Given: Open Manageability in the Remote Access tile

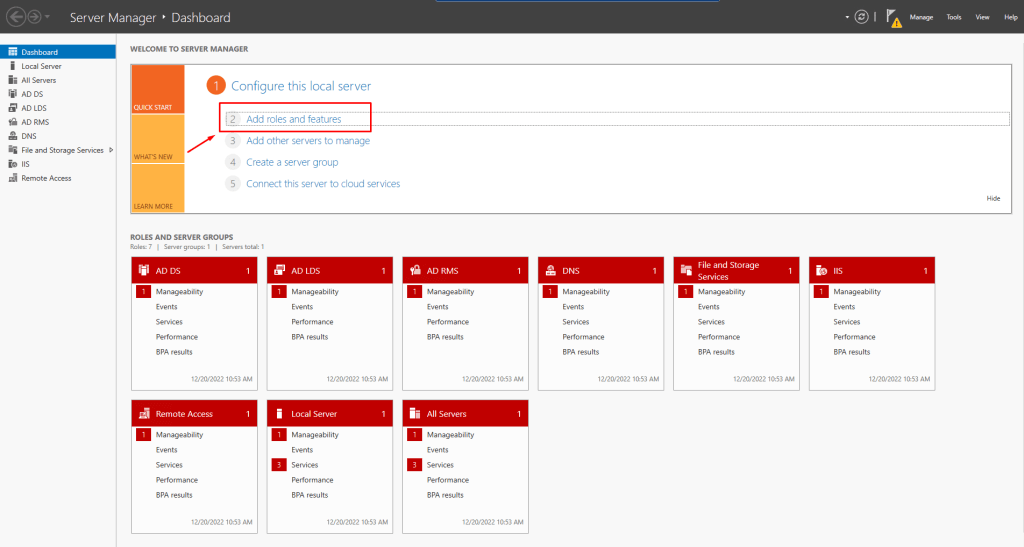Looking at the screenshot, I should 179,435.
